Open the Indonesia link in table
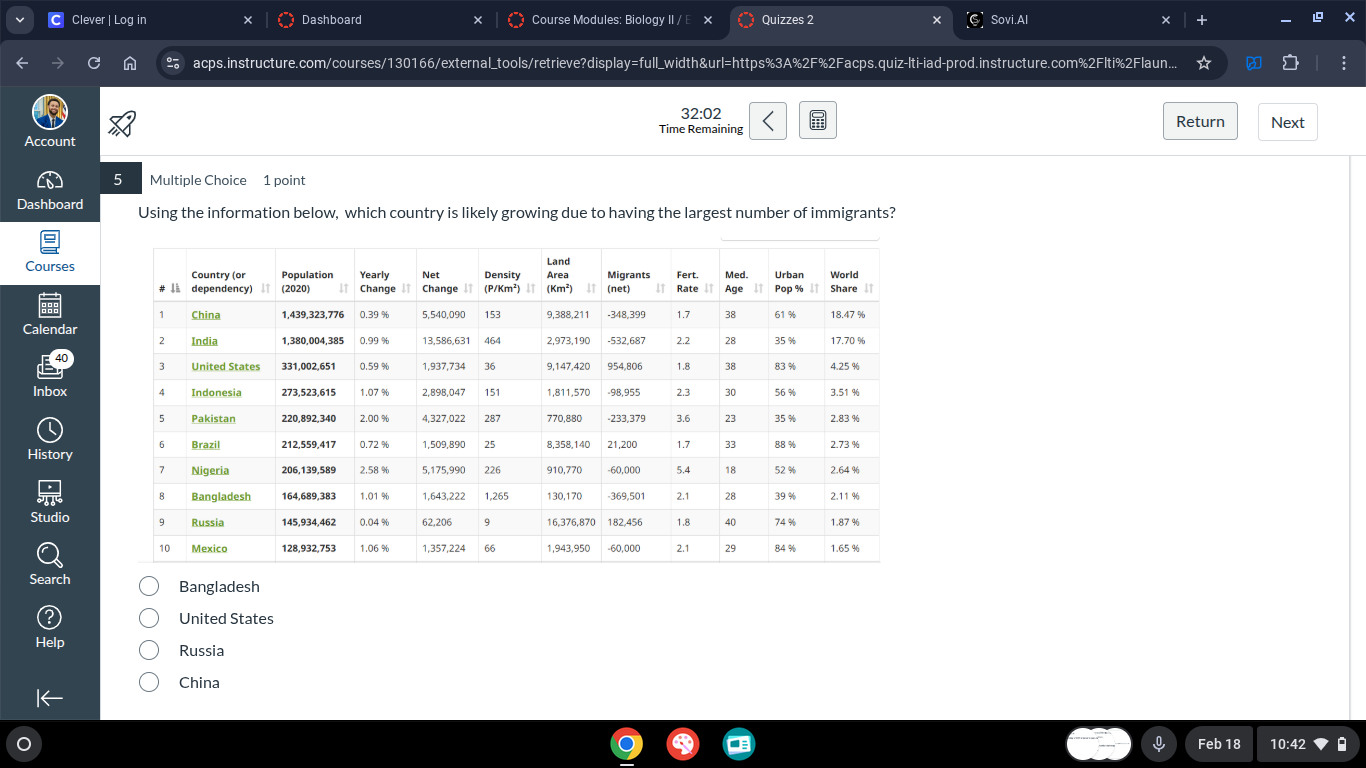The width and height of the screenshot is (1366, 768). (216, 393)
